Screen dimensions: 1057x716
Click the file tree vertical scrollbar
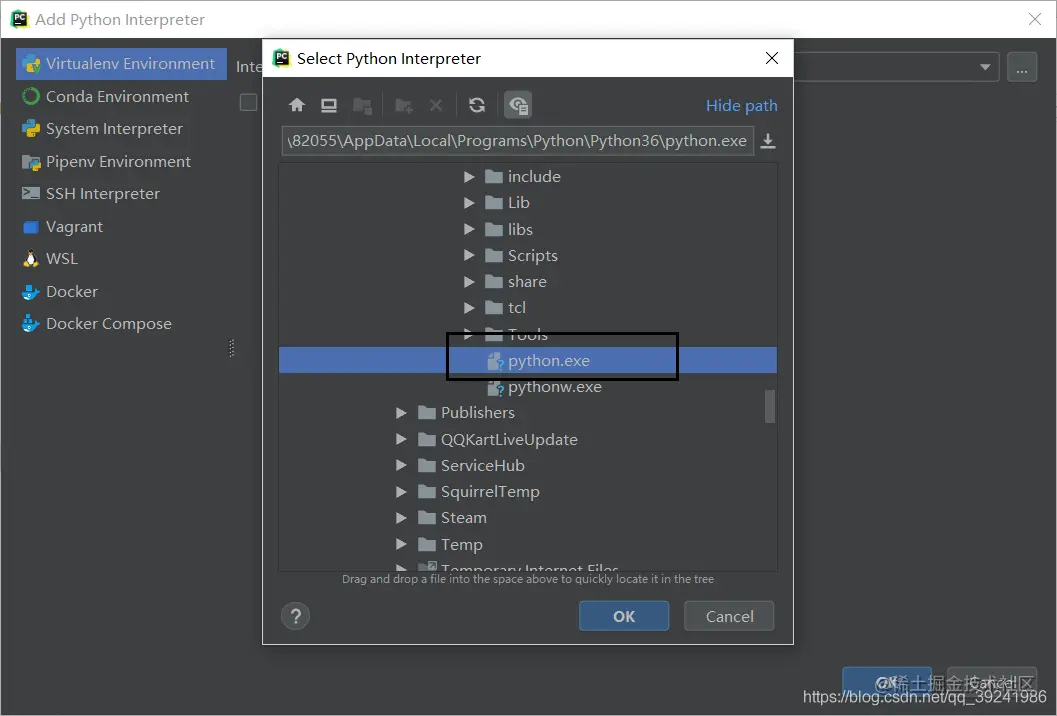(x=770, y=407)
